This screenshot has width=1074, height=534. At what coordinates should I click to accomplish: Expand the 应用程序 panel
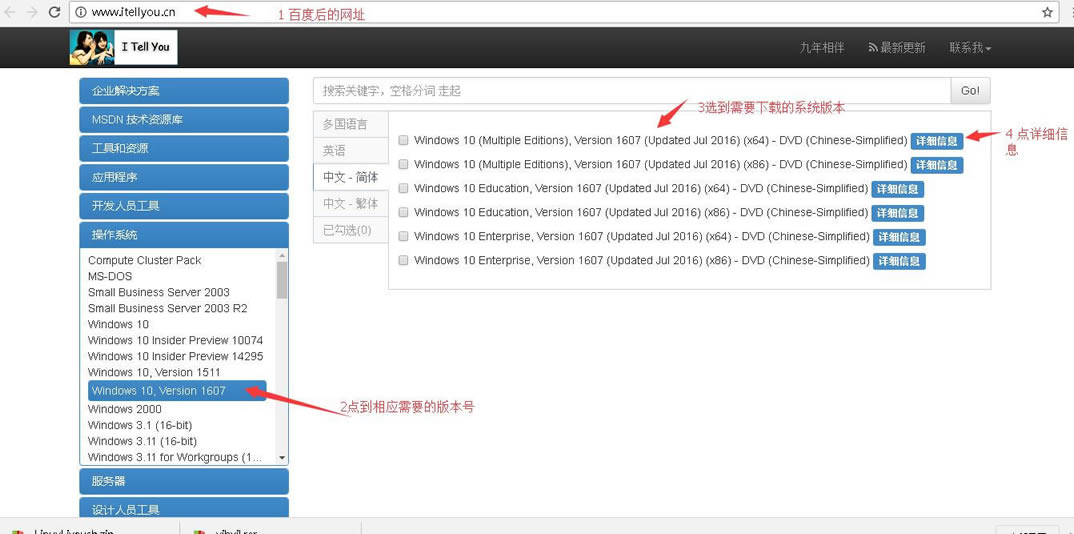[184, 177]
